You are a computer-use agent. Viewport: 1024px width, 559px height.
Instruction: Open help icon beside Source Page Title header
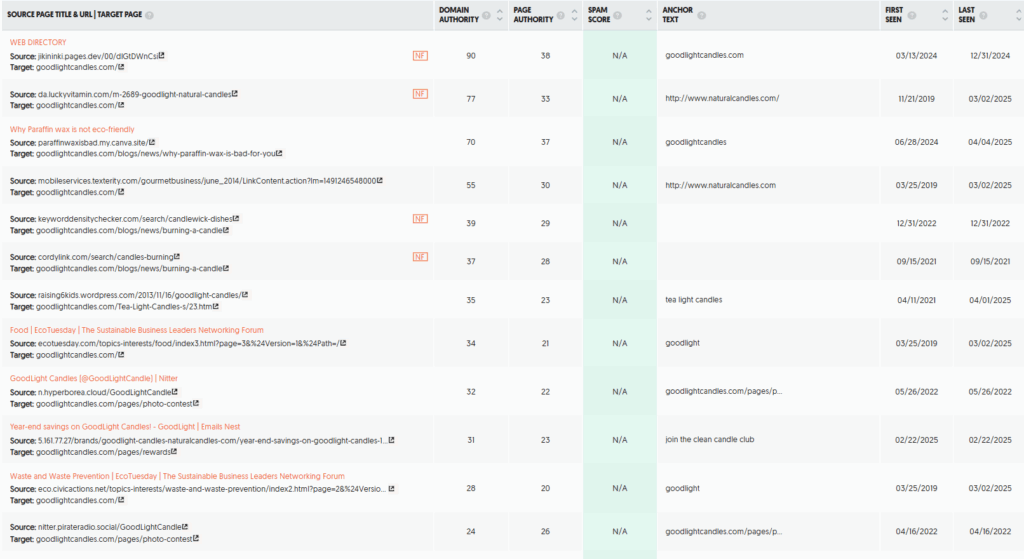point(150,15)
